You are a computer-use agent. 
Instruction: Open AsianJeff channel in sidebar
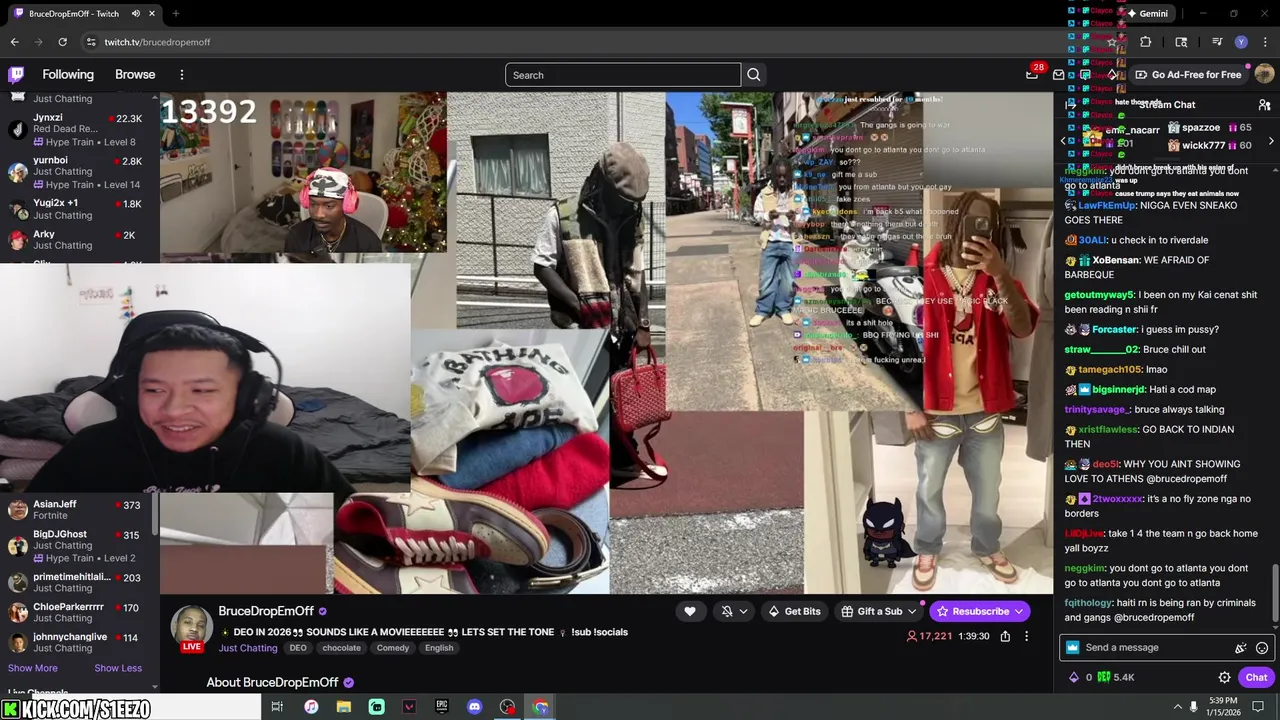click(80, 510)
